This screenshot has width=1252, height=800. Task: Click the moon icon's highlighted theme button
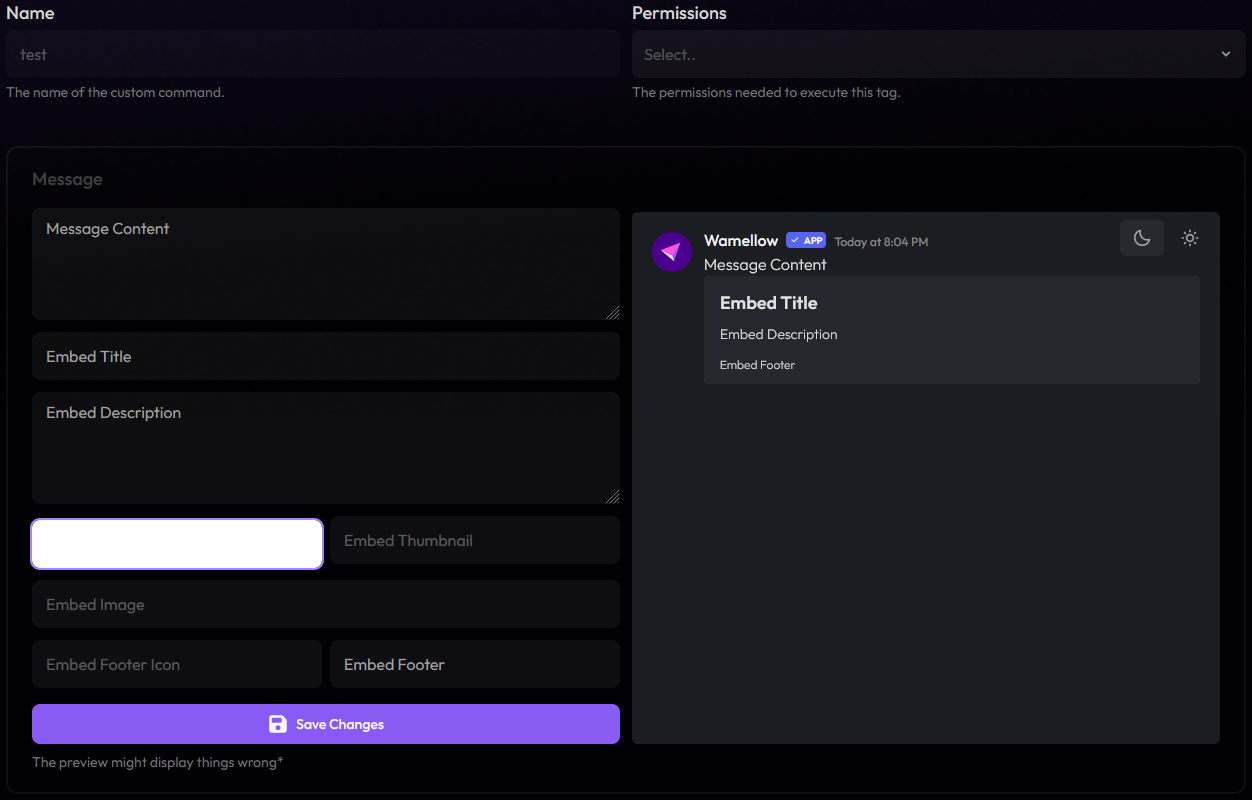coord(1142,238)
